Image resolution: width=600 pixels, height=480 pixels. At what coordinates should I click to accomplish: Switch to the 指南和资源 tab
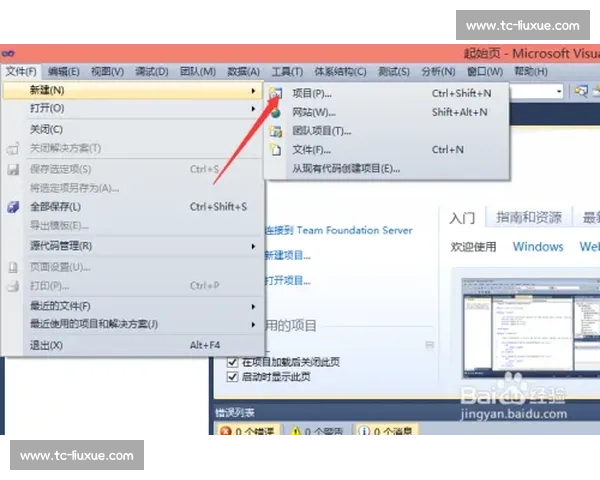(529, 217)
